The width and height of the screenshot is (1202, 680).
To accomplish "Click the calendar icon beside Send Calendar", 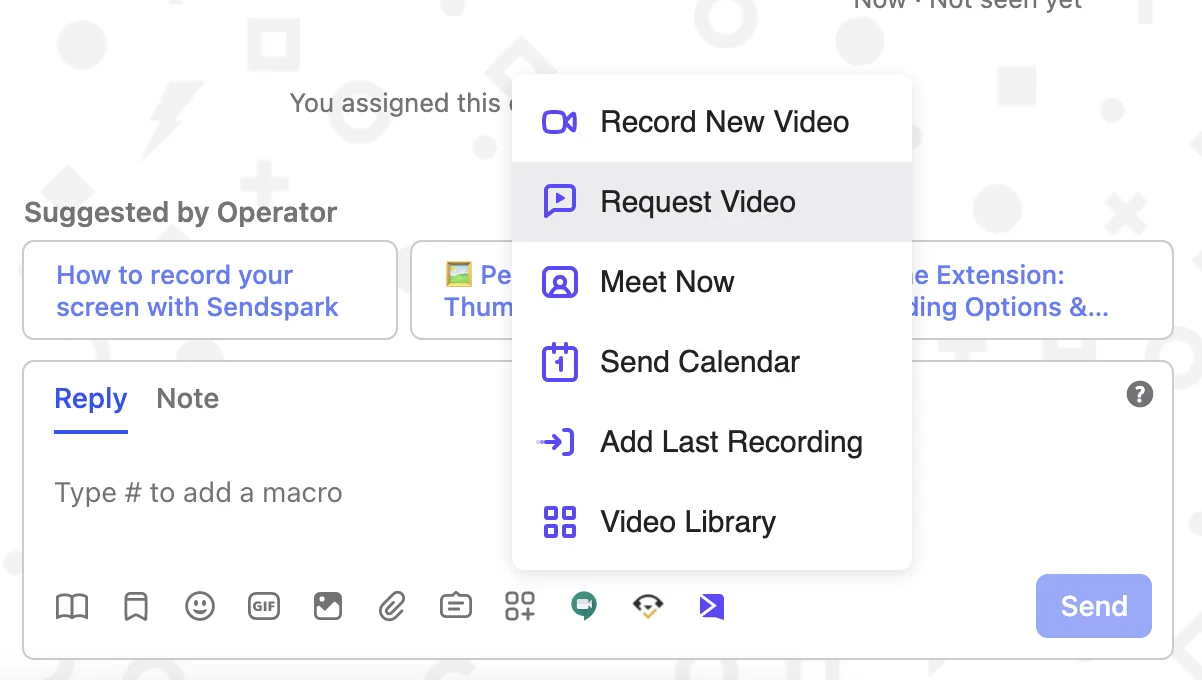I will point(559,361).
